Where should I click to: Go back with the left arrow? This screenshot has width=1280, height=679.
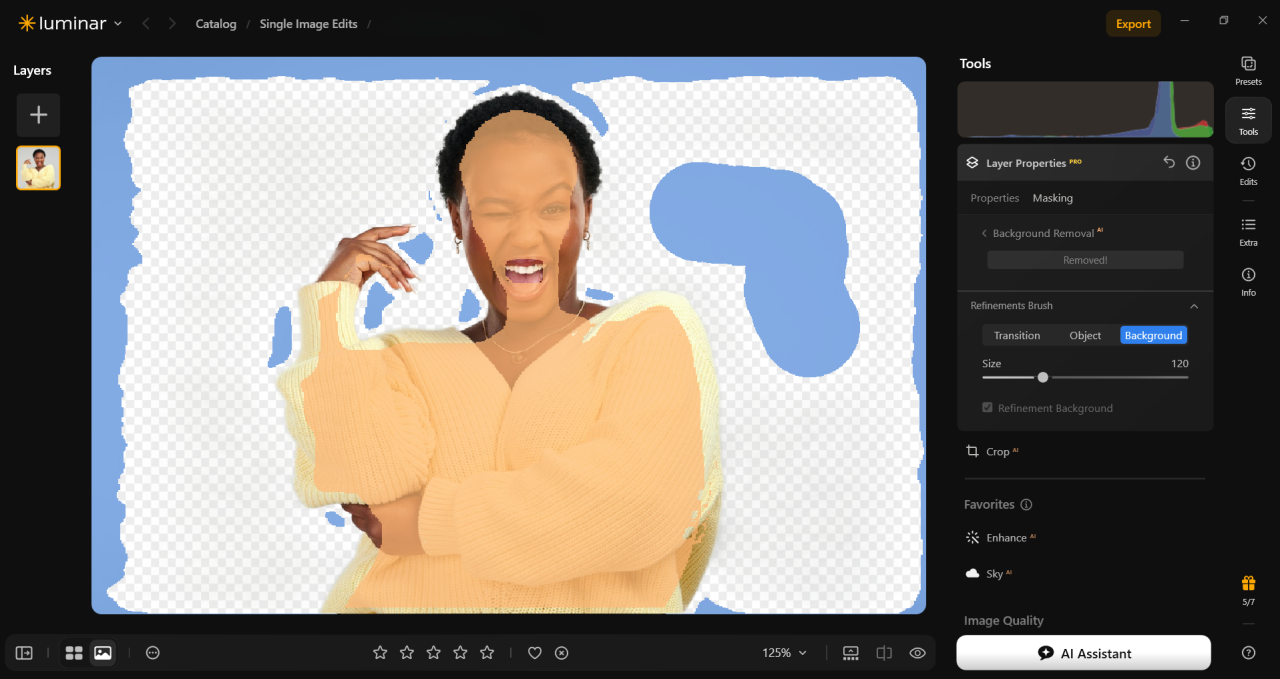[x=146, y=23]
